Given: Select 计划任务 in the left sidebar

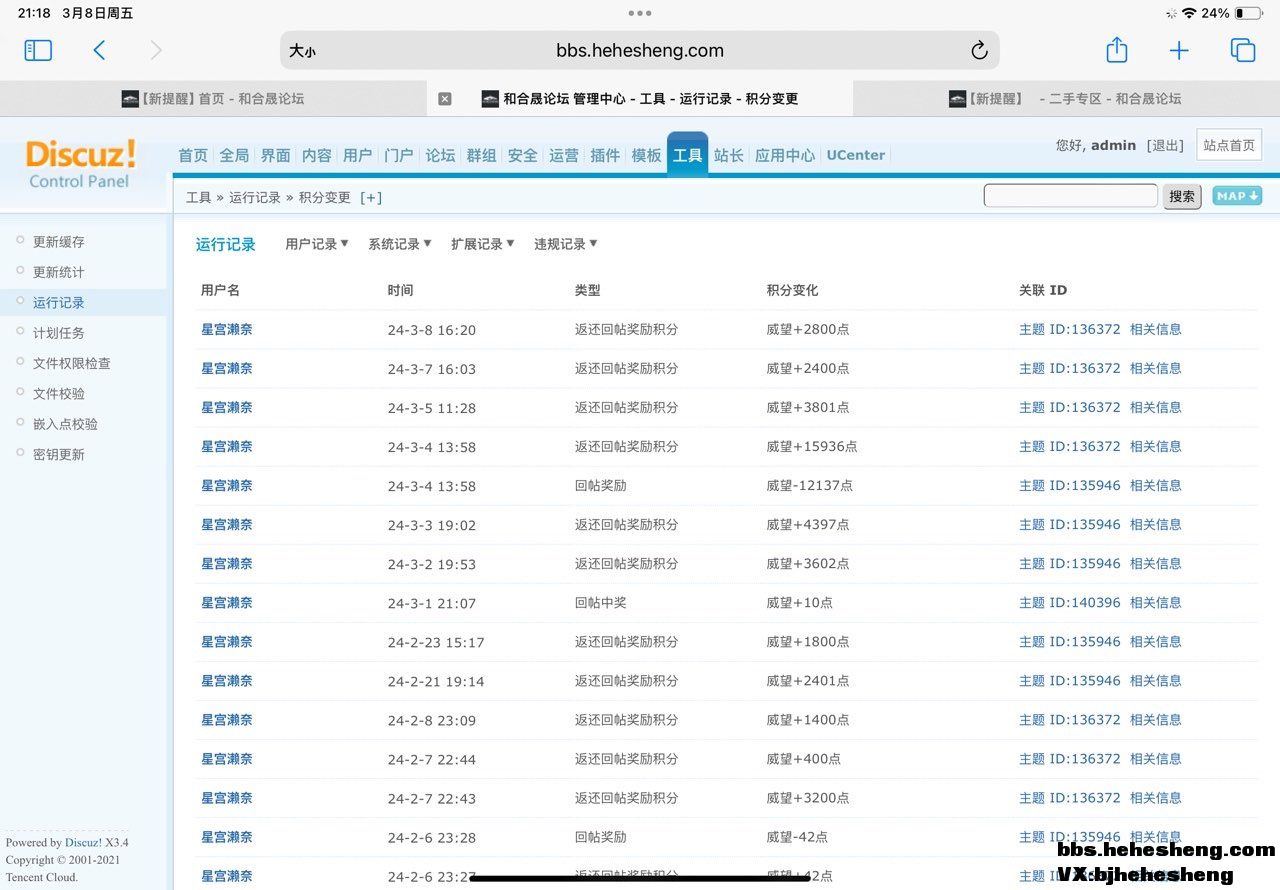Looking at the screenshot, I should (x=58, y=333).
